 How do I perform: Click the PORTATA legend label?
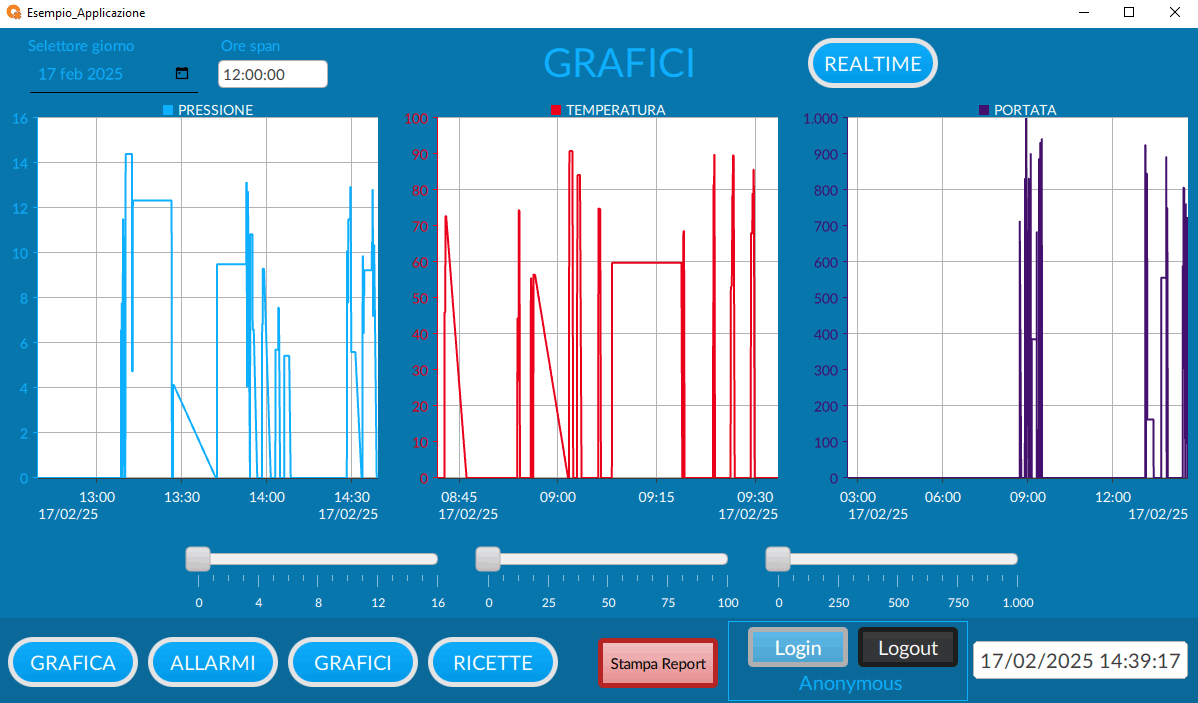coord(1025,110)
